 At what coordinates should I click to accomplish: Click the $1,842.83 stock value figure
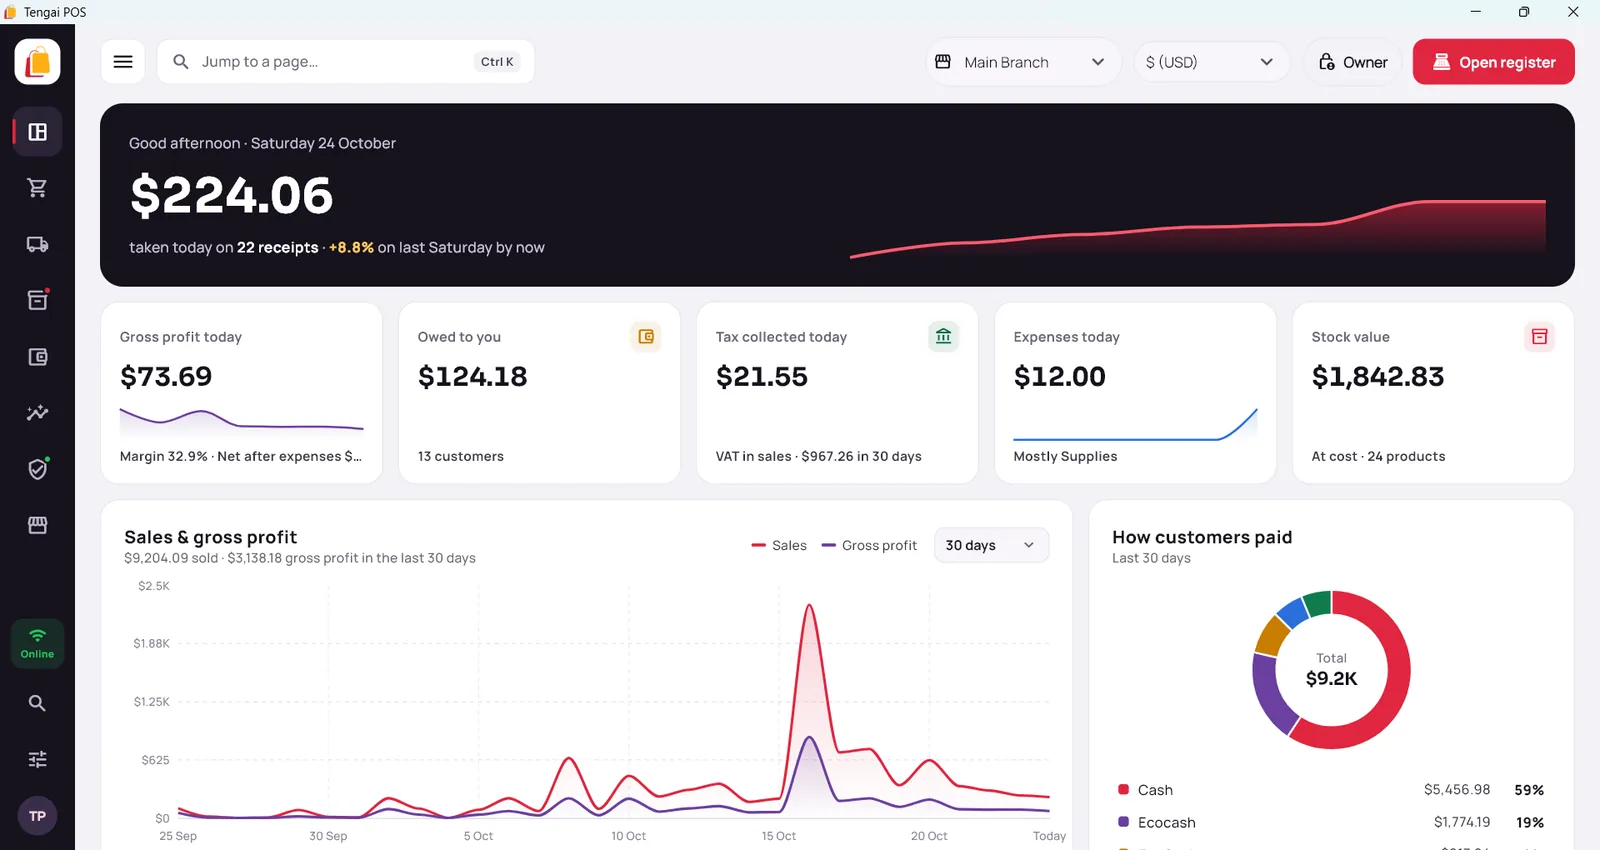(x=1378, y=376)
